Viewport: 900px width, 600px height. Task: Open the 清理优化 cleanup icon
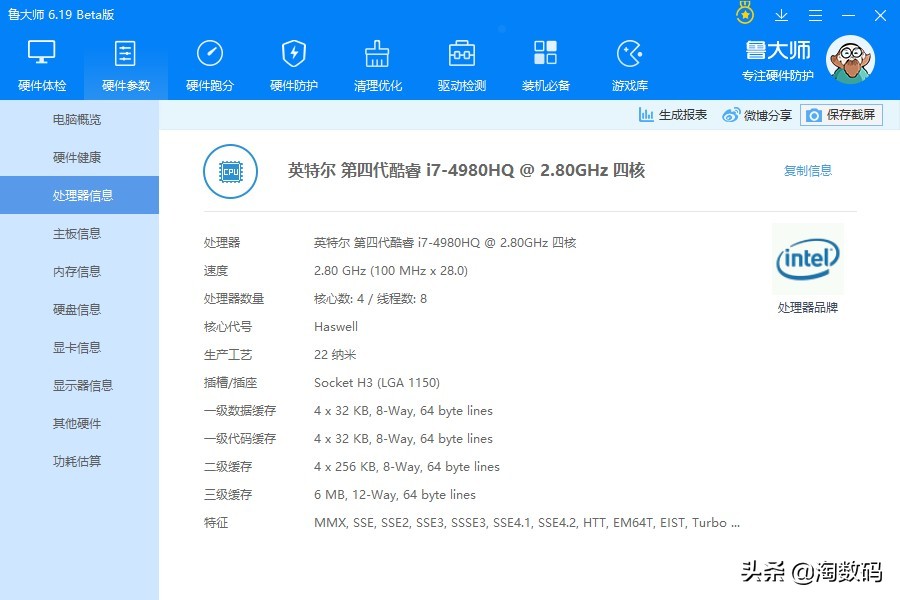coord(377,55)
